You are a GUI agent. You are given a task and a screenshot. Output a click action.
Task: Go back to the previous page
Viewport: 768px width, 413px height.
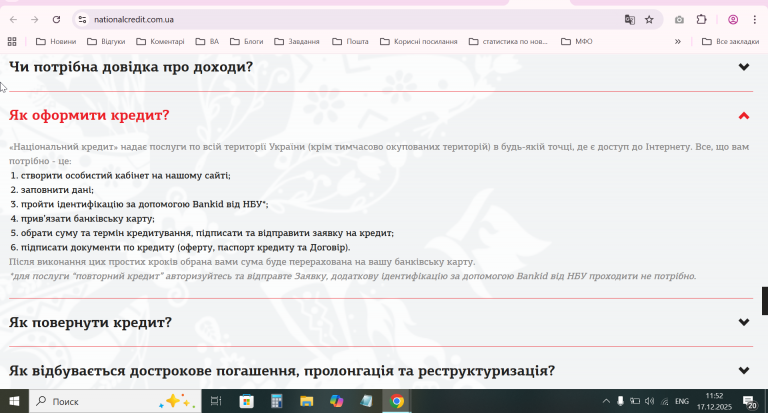pyautogui.click(x=13, y=20)
